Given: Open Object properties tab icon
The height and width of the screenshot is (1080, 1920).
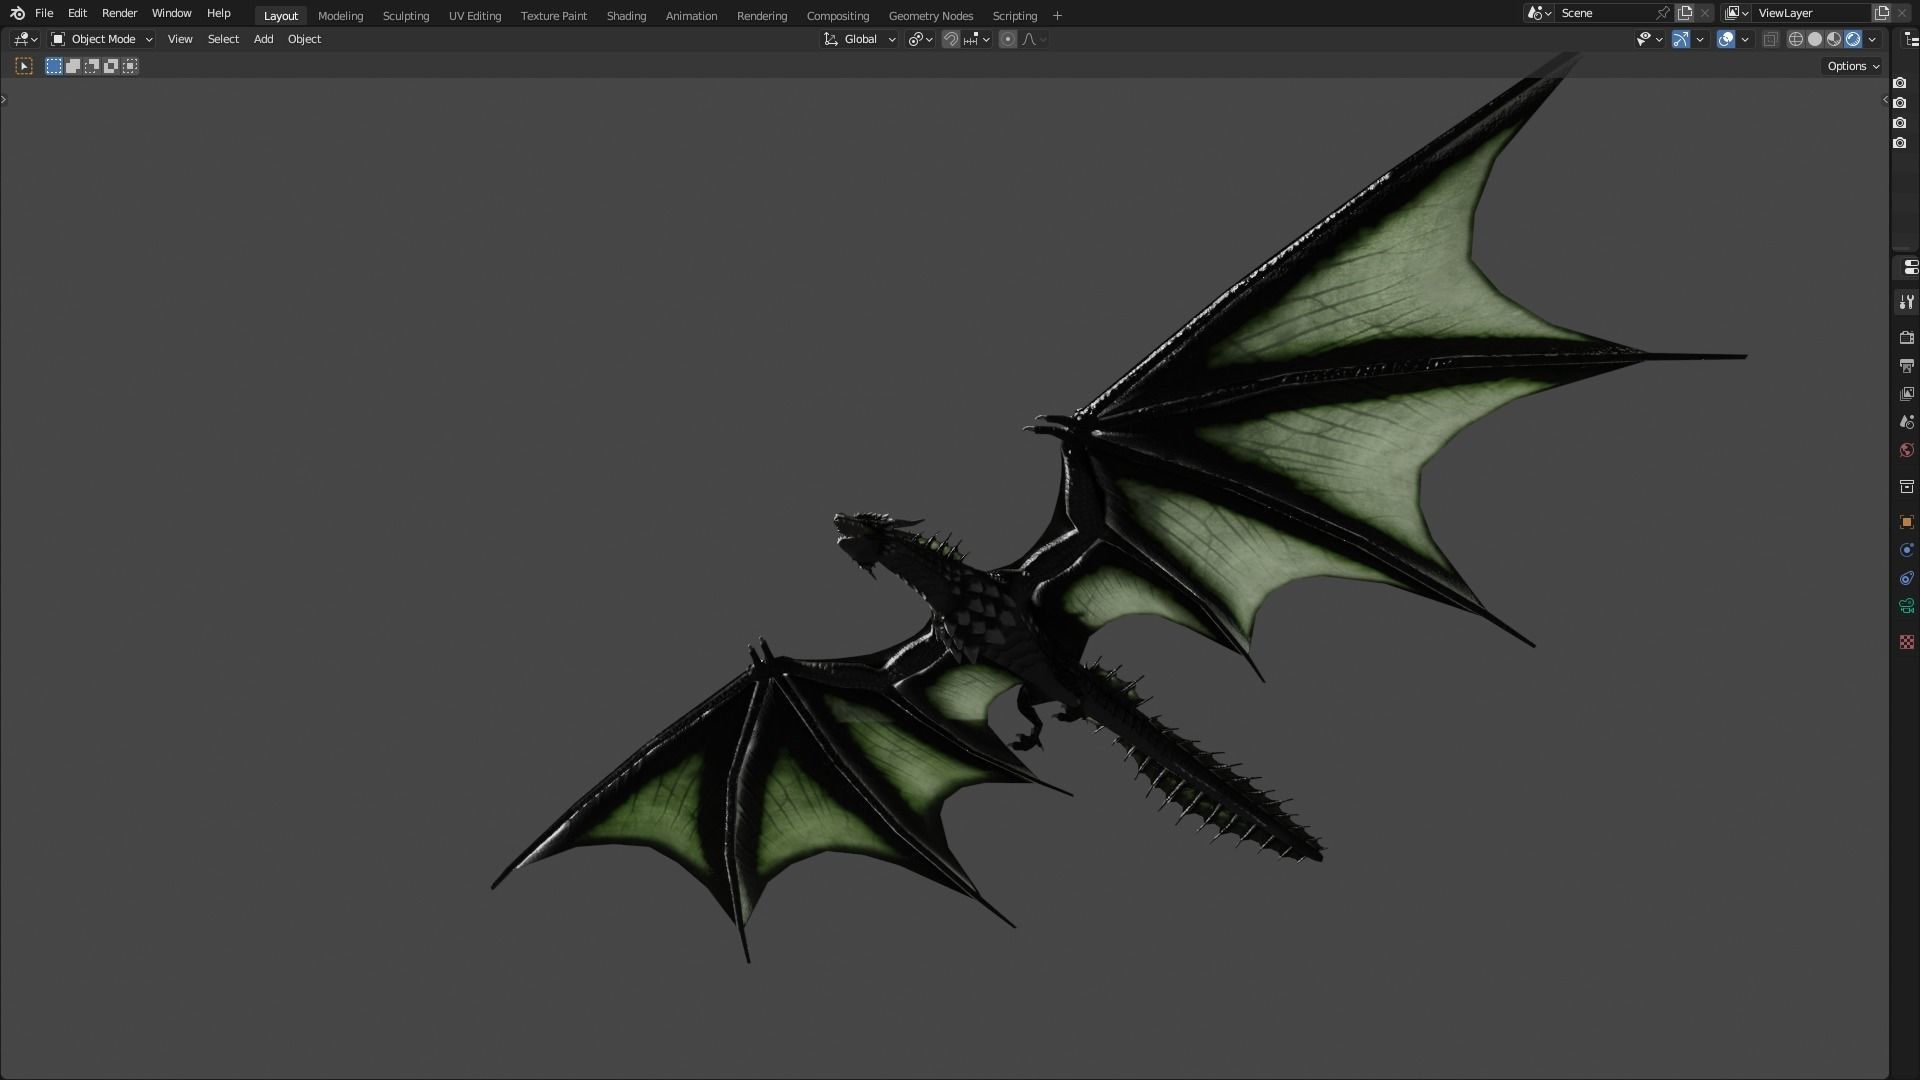Looking at the screenshot, I should [1906, 522].
